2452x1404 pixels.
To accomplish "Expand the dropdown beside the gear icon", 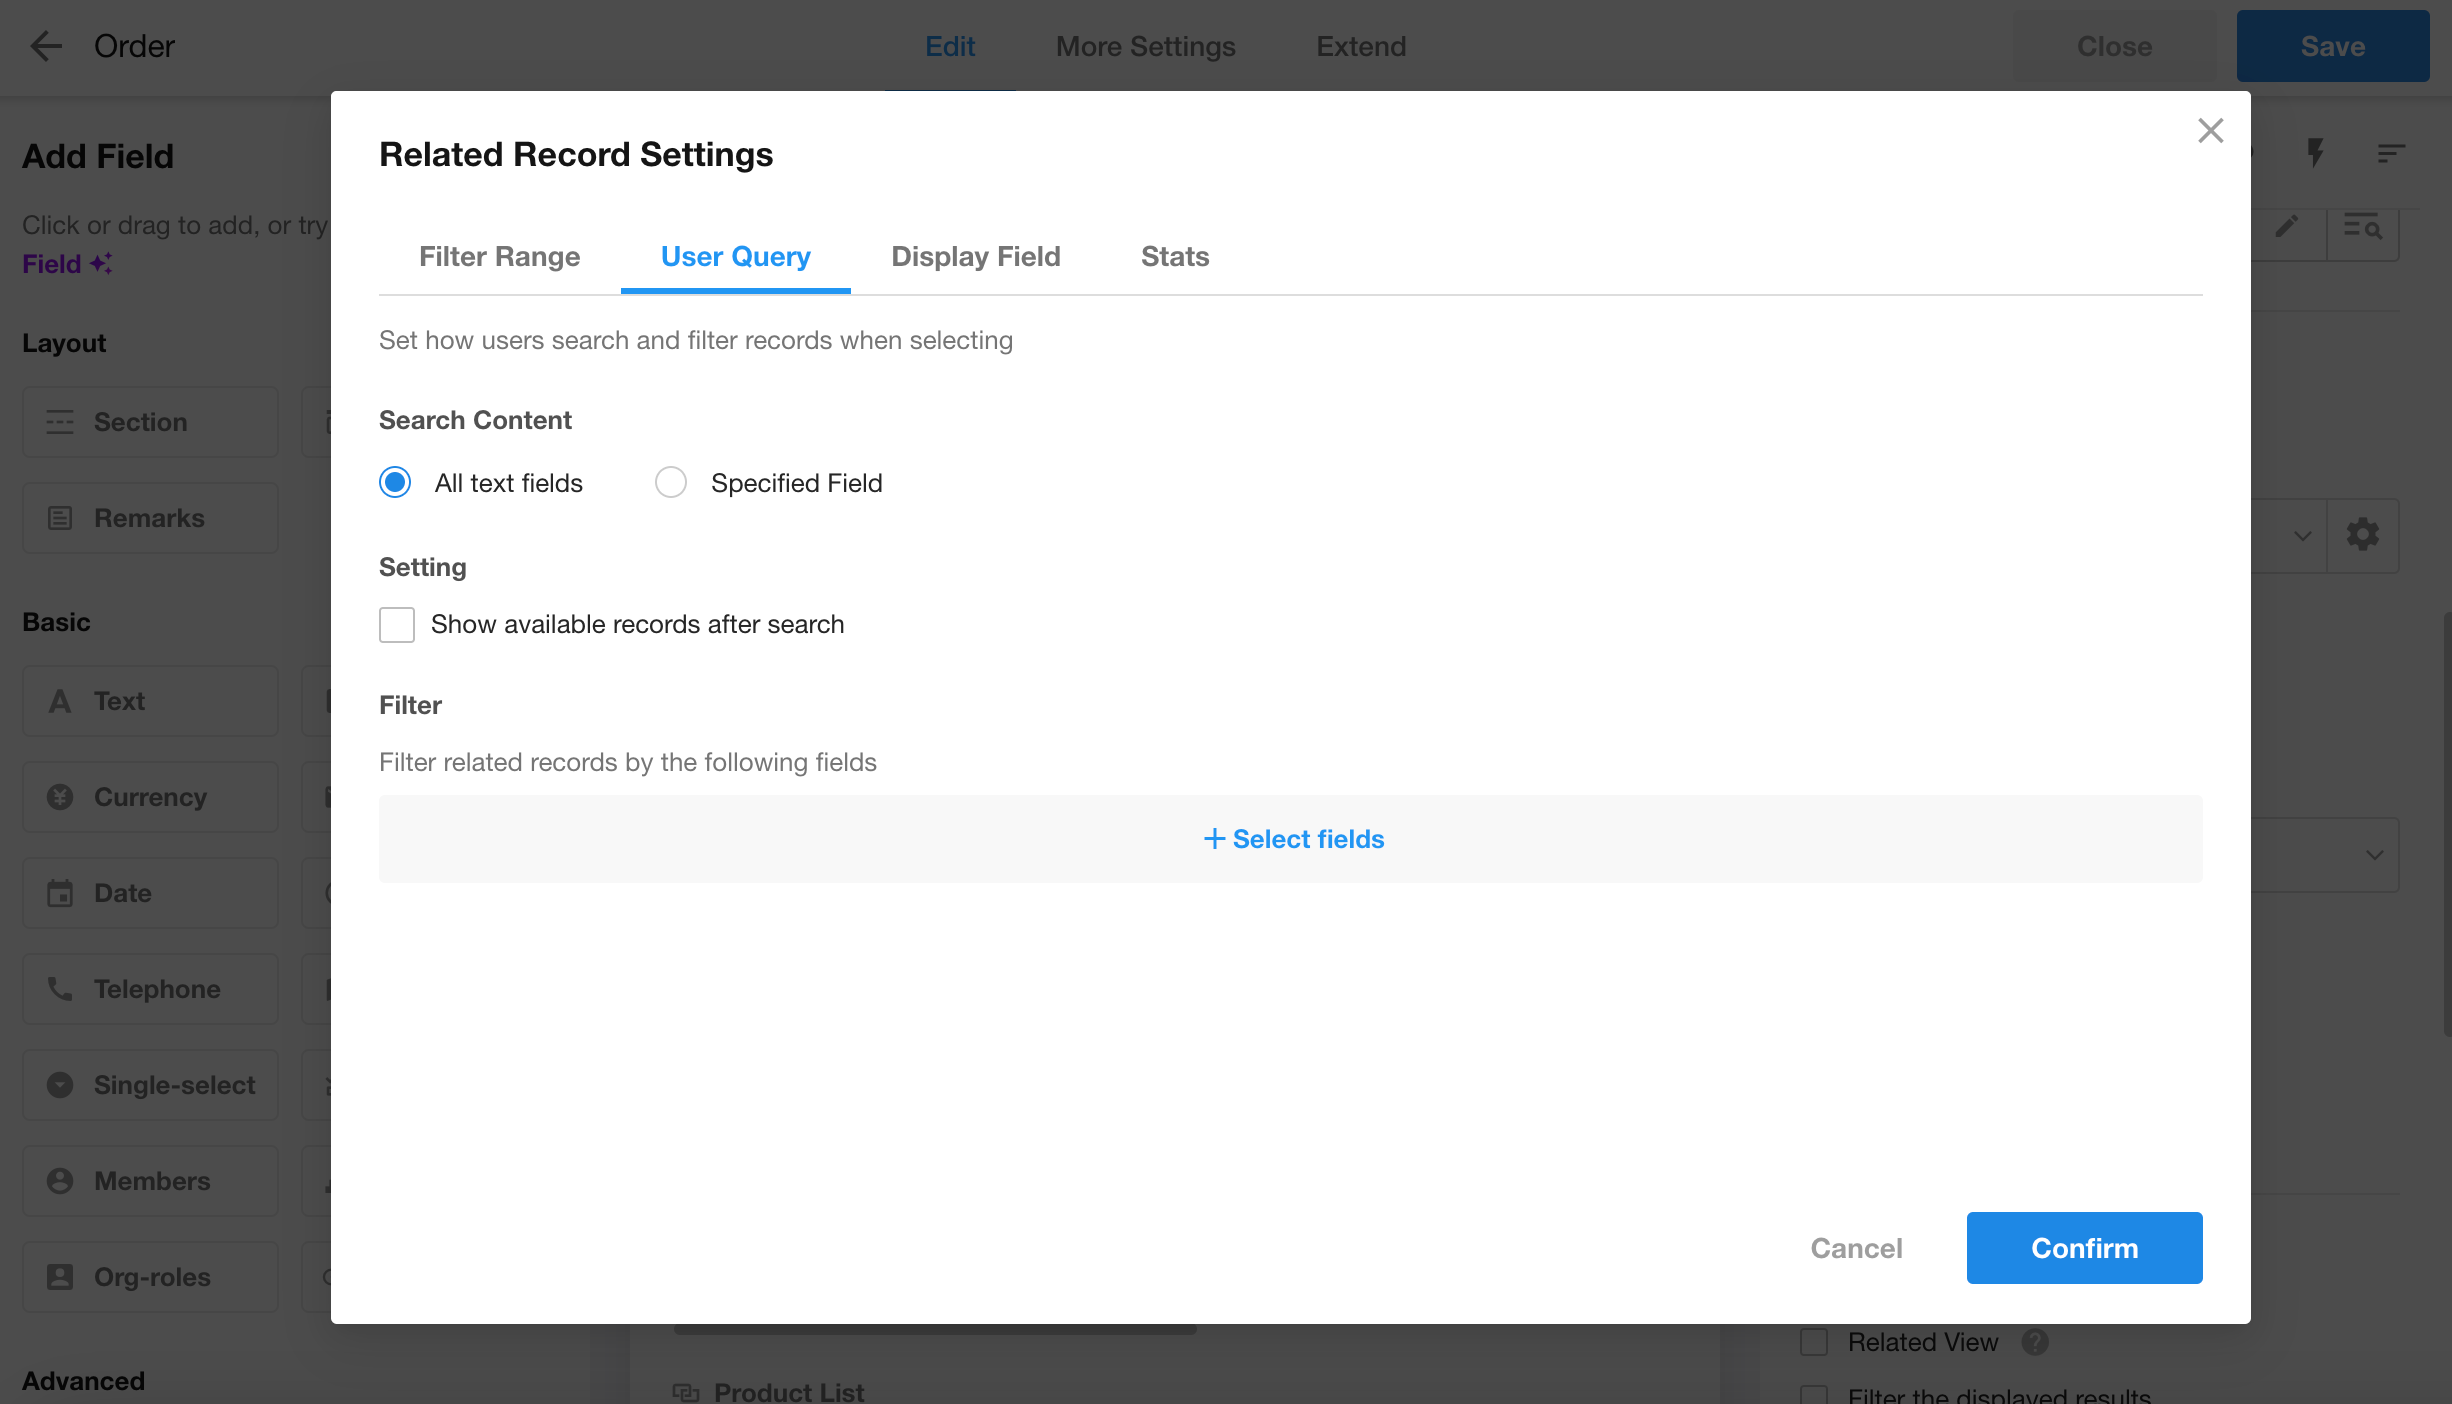I will coord(2302,535).
